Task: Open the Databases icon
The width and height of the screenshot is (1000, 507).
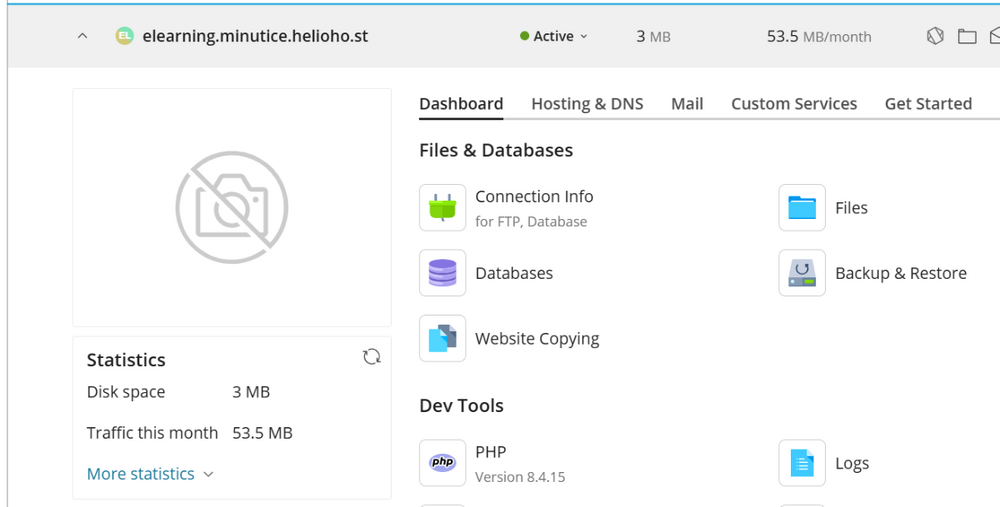Action: click(x=443, y=273)
